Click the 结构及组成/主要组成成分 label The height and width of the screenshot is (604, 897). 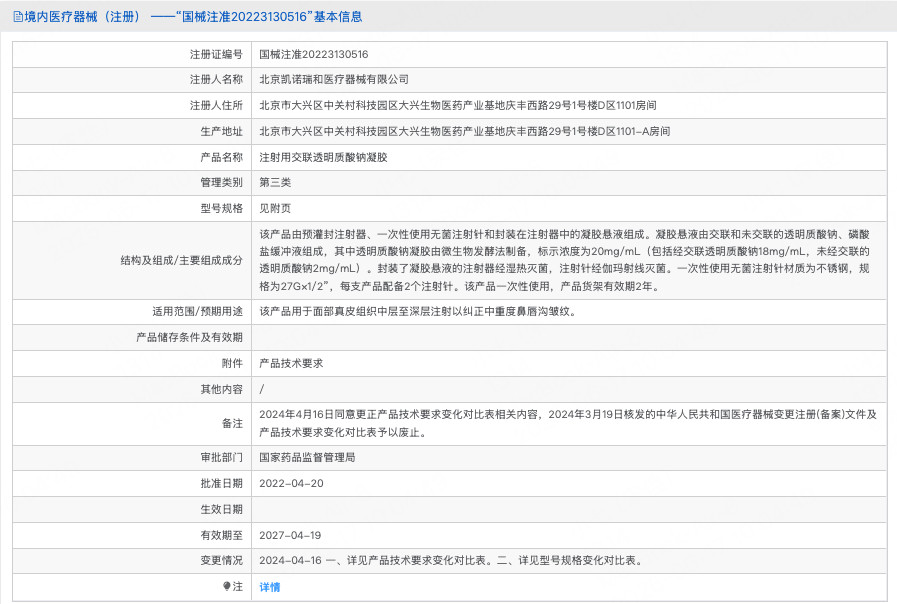click(x=181, y=260)
